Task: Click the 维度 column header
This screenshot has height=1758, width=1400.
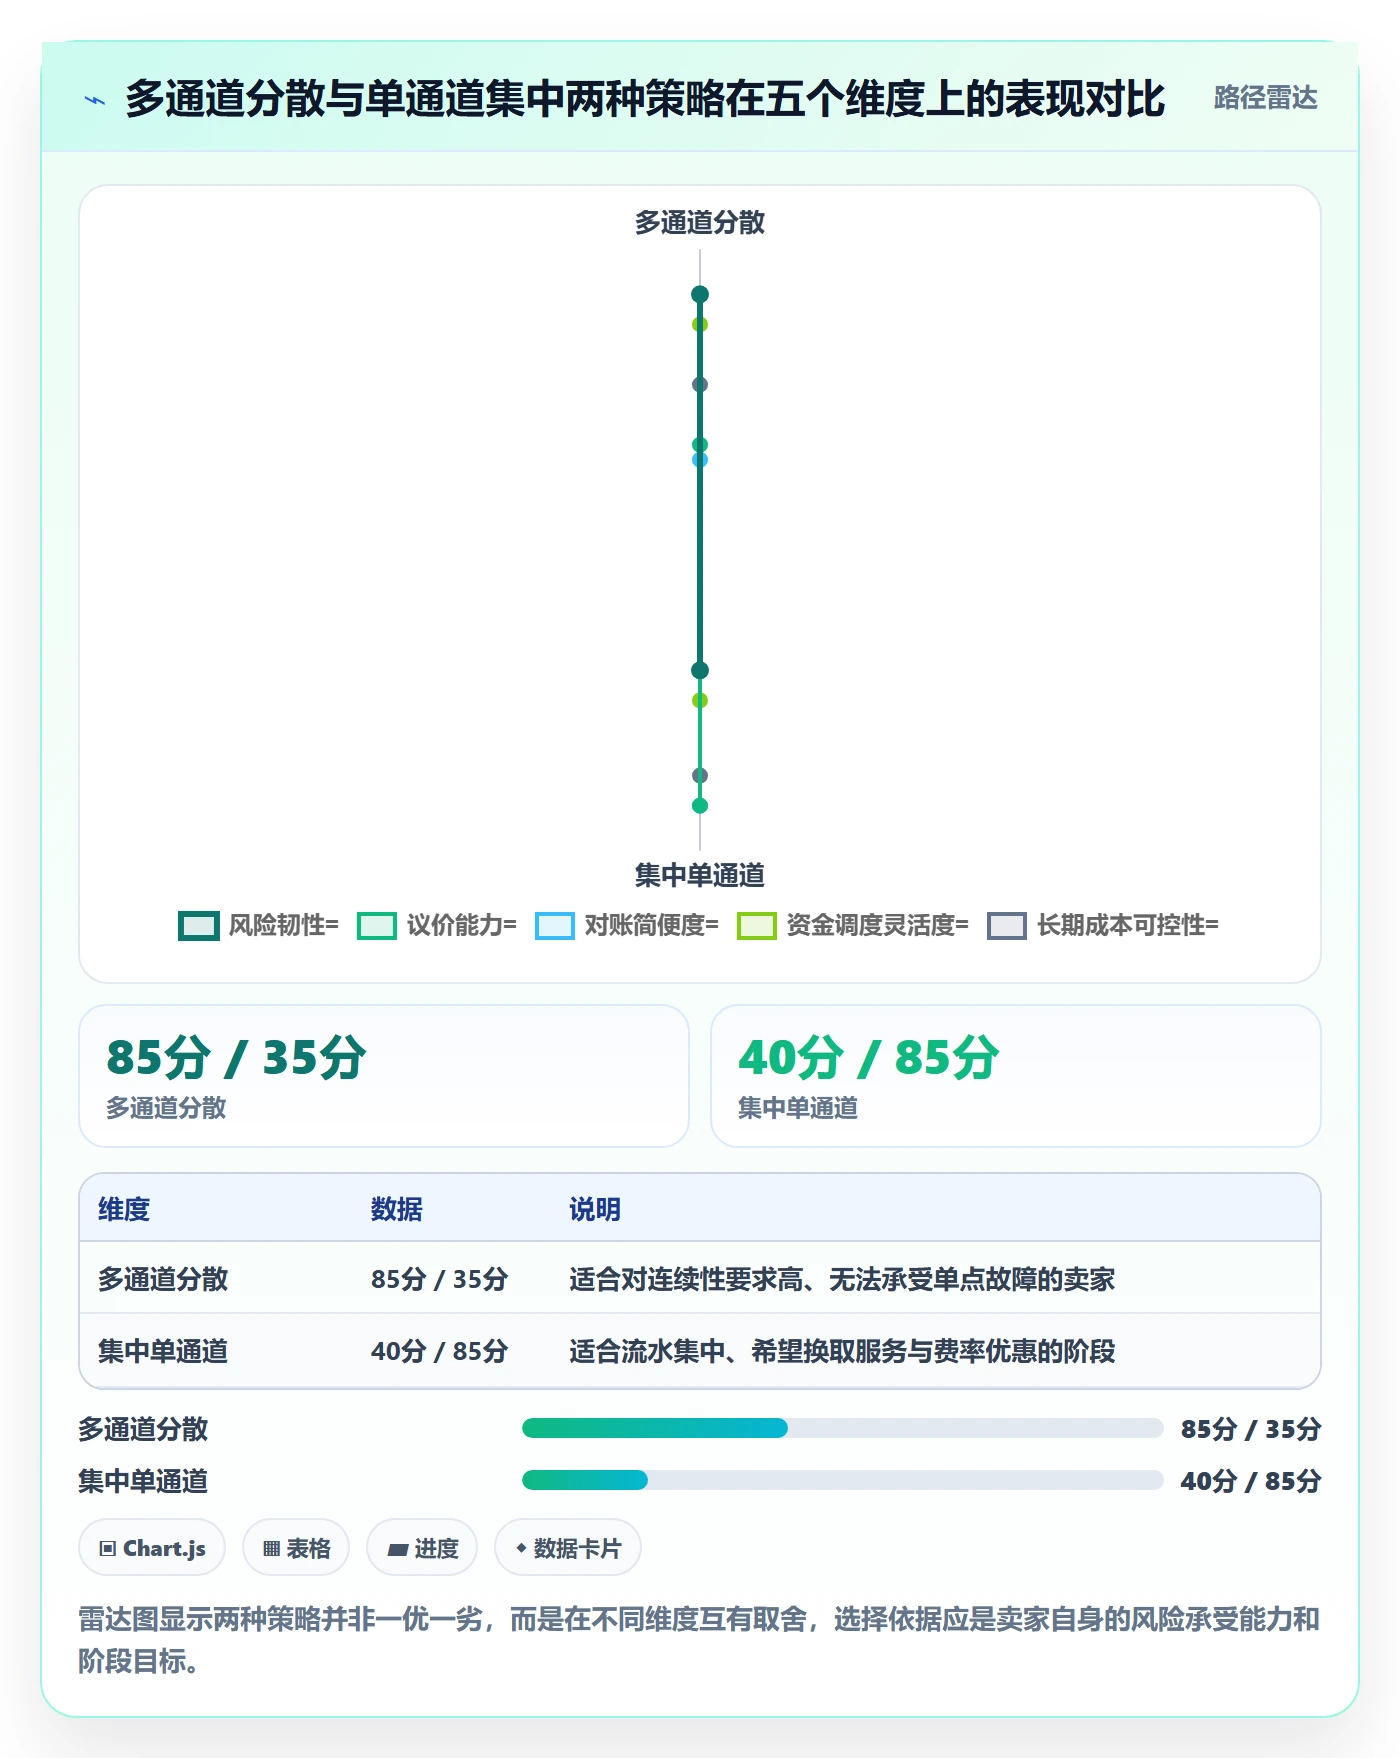Action: [x=124, y=1210]
